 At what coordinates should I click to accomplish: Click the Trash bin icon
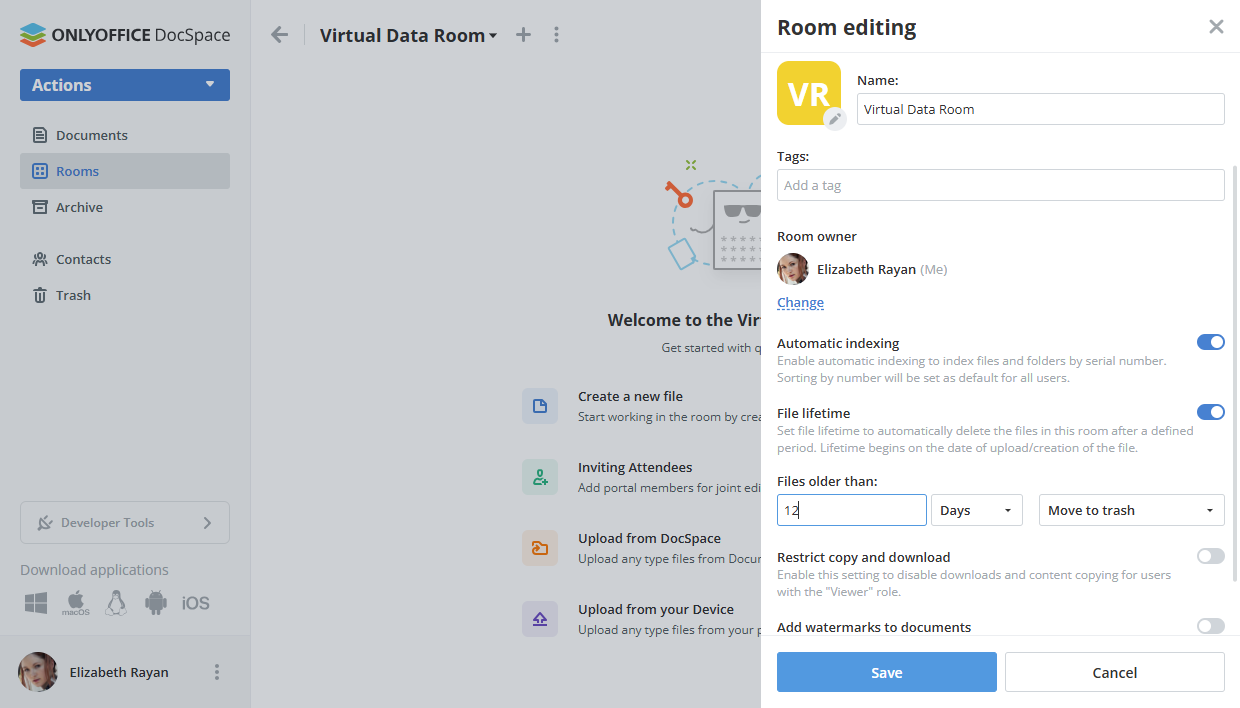pyautogui.click(x=40, y=295)
